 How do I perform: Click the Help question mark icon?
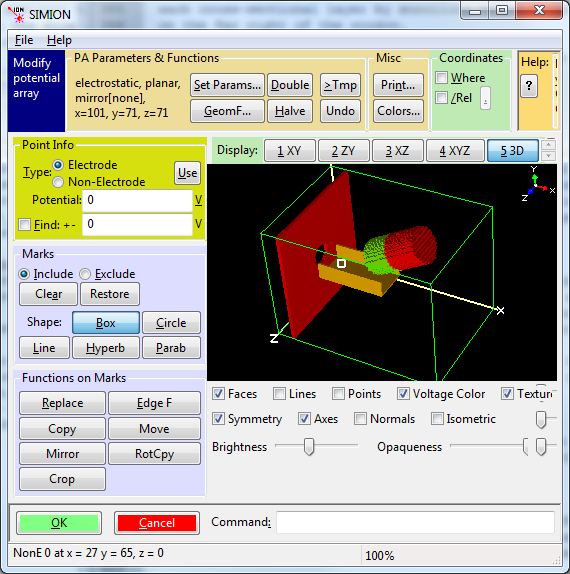529,86
